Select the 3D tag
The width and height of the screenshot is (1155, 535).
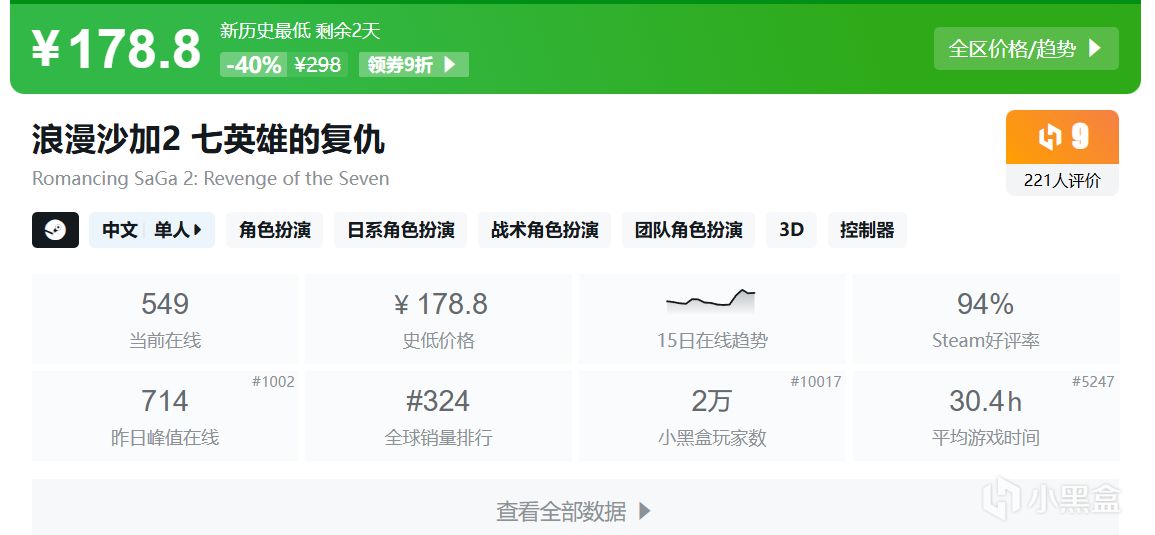(791, 230)
